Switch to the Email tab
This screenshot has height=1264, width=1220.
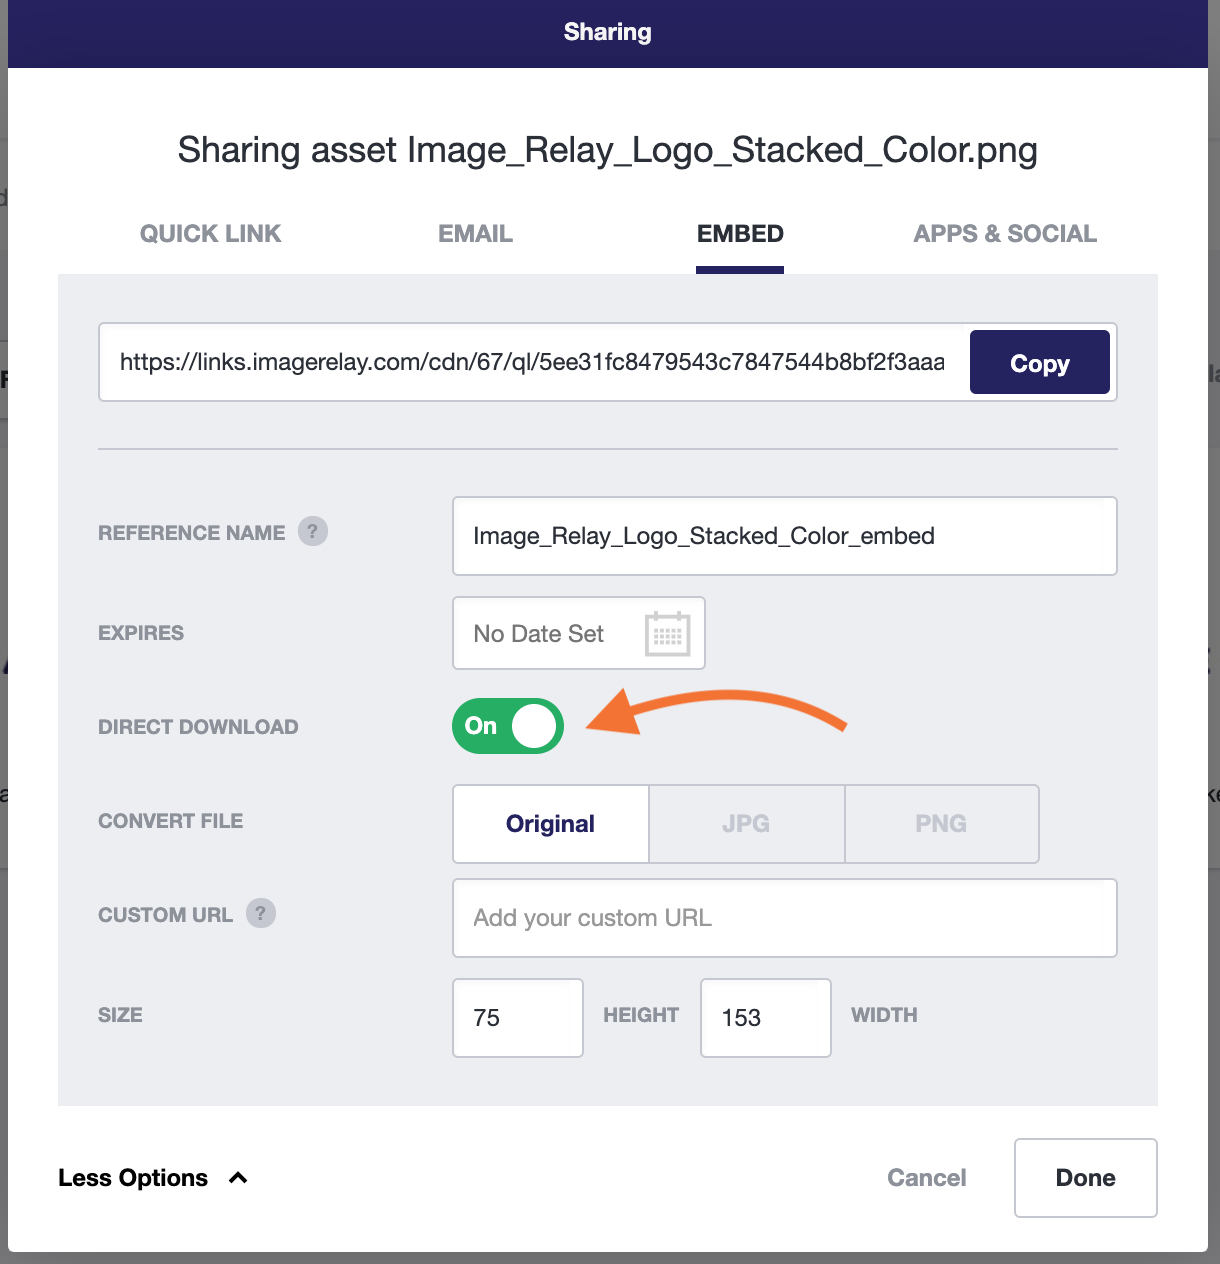tap(476, 234)
